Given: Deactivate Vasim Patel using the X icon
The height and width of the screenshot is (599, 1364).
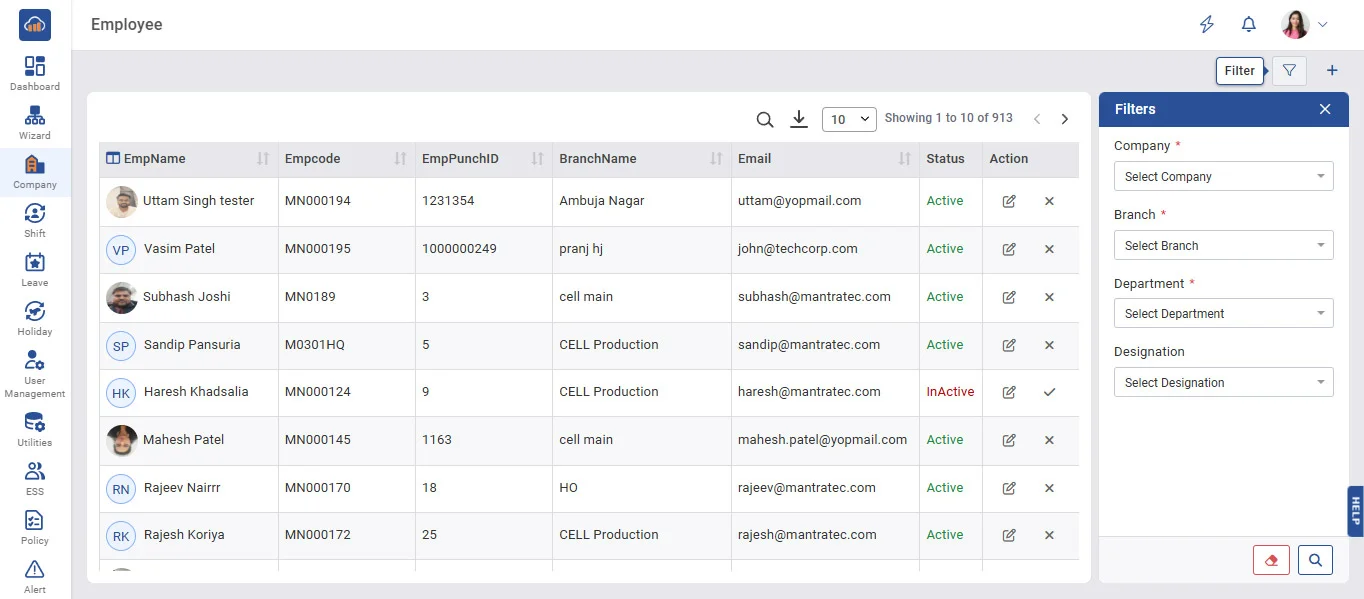Looking at the screenshot, I should [1049, 249].
